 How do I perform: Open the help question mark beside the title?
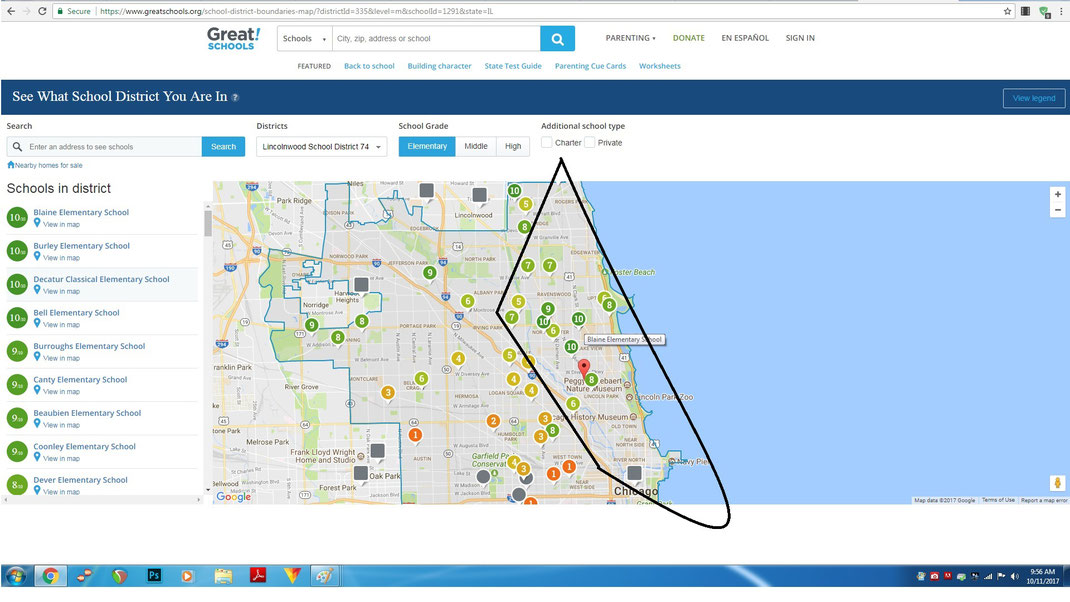[235, 98]
